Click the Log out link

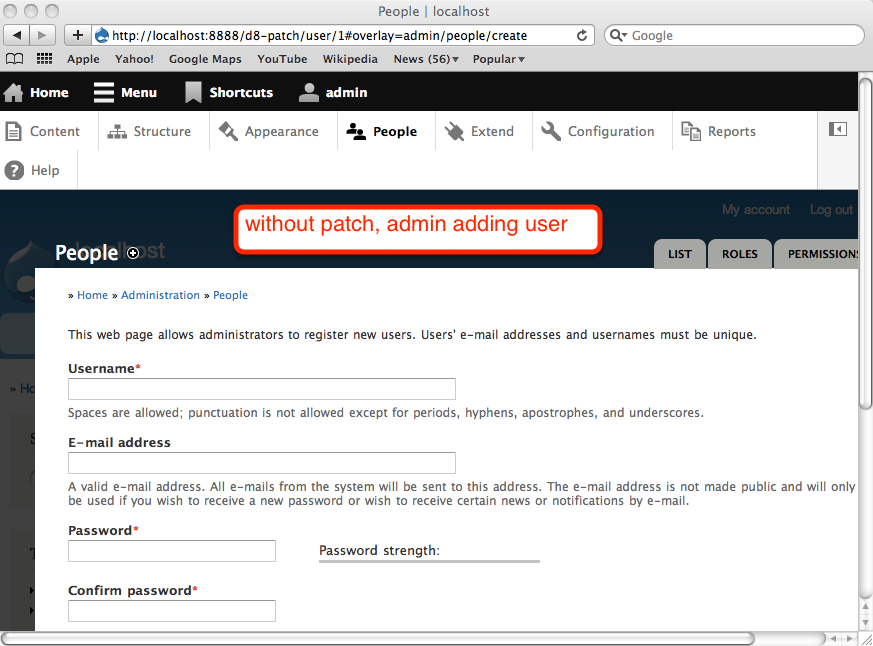(831, 209)
